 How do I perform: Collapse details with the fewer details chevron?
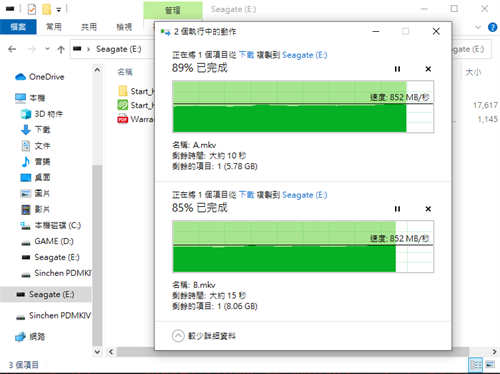[x=178, y=336]
